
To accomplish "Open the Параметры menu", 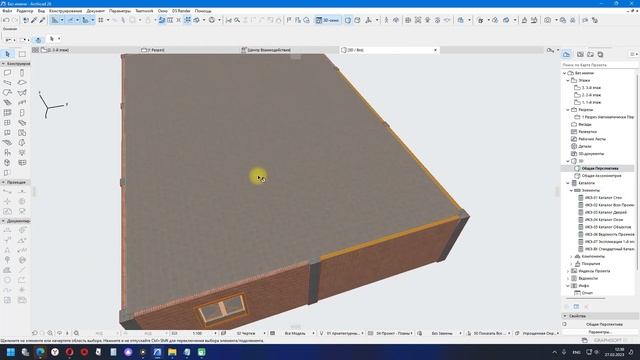I will coord(120,11).
